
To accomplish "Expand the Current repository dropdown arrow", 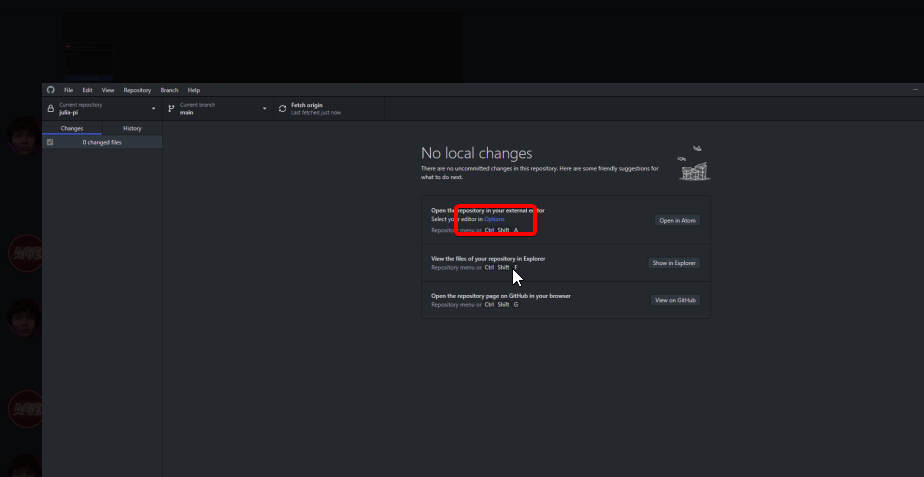I will (x=154, y=109).
